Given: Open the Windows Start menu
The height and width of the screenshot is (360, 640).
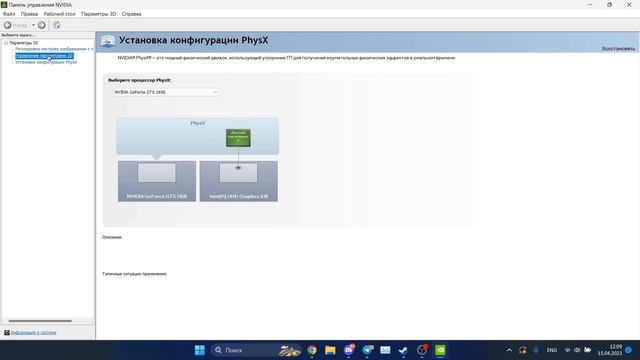Looking at the screenshot, I should coord(200,350).
